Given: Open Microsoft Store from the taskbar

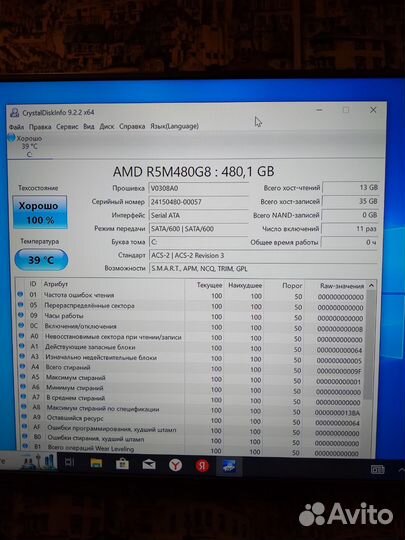Looking at the screenshot, I should pyautogui.click(x=122, y=465).
